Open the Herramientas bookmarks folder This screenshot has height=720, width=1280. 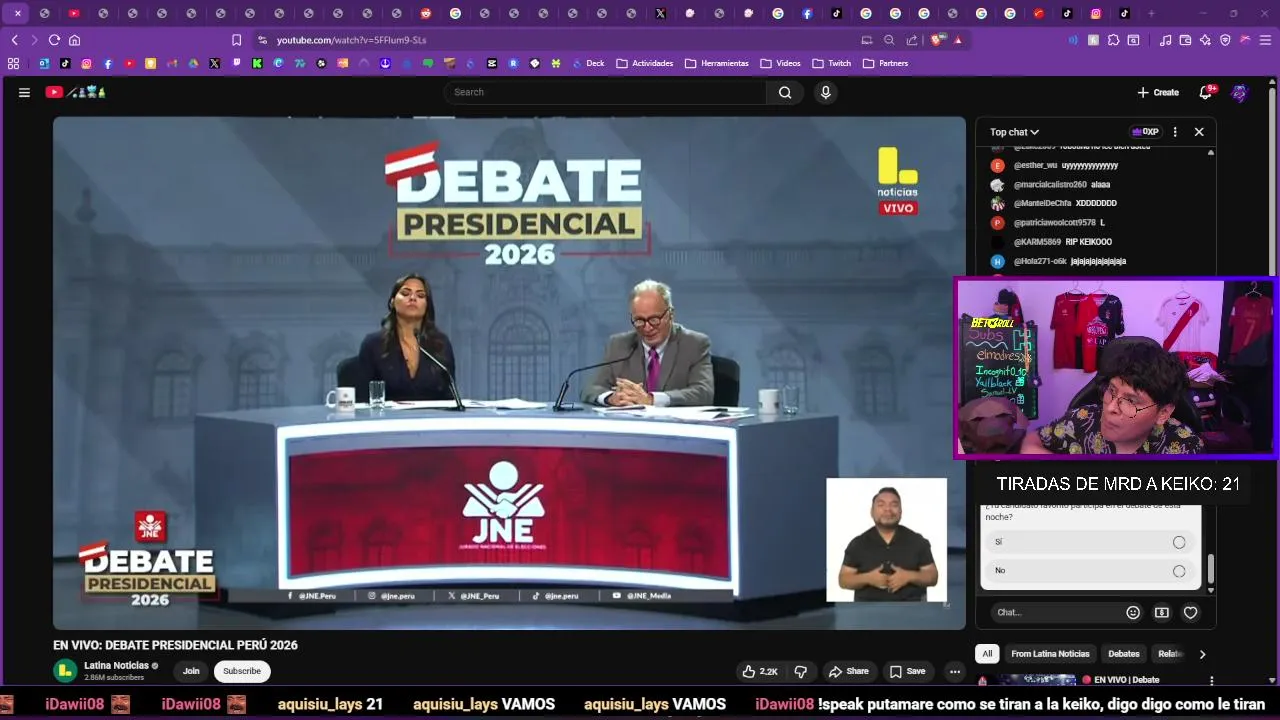(x=717, y=63)
